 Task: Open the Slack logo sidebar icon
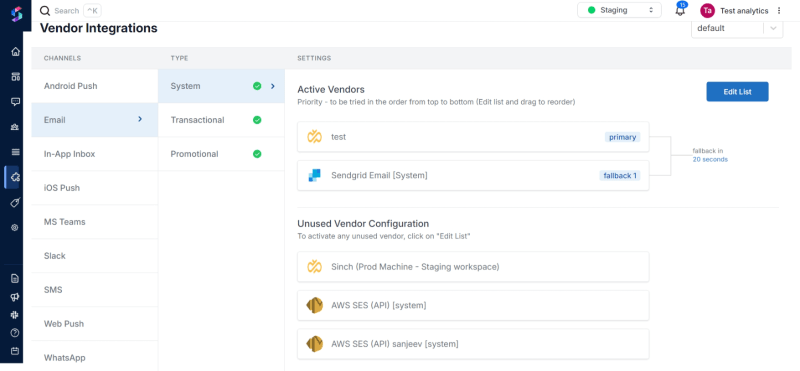pos(15,315)
